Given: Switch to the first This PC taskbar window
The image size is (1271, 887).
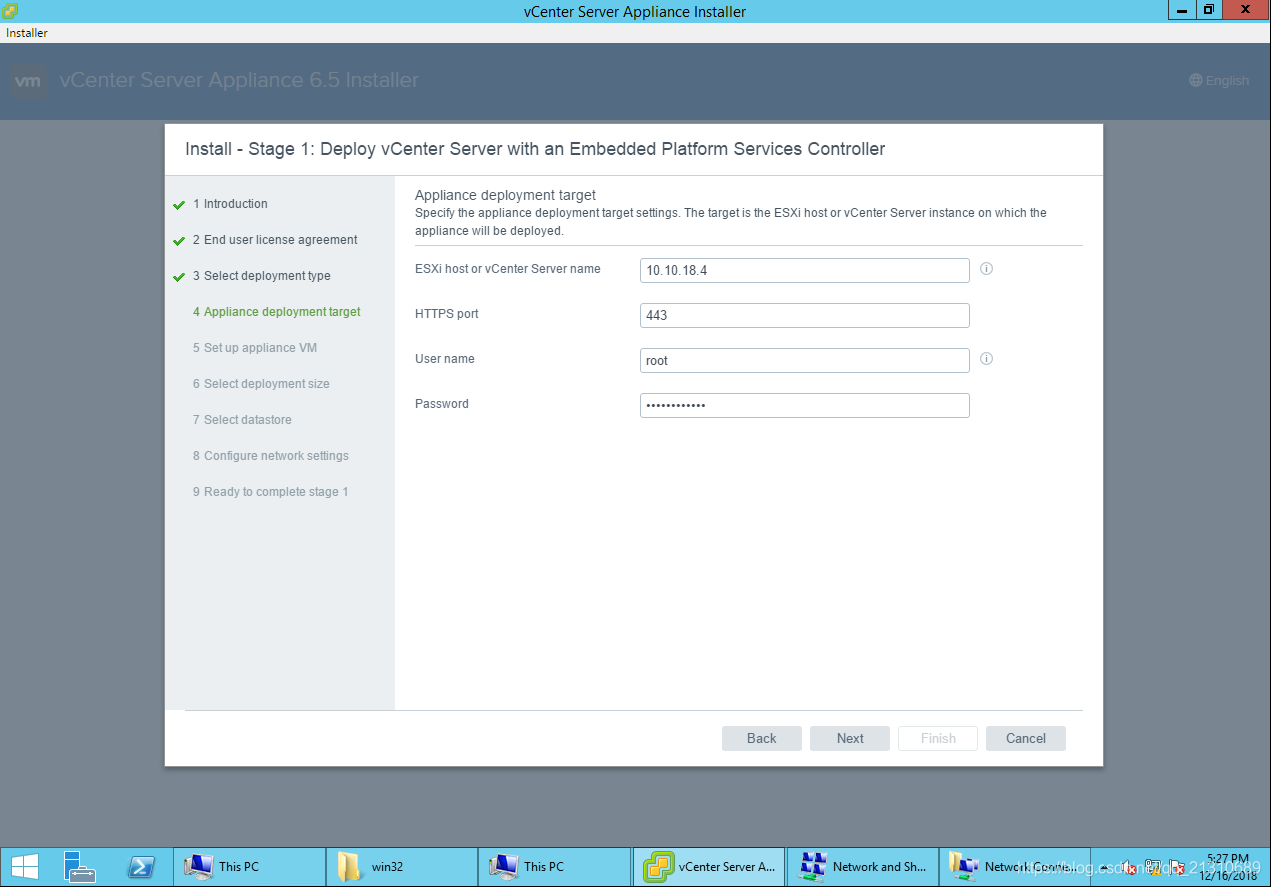Looking at the screenshot, I should click(x=250, y=866).
